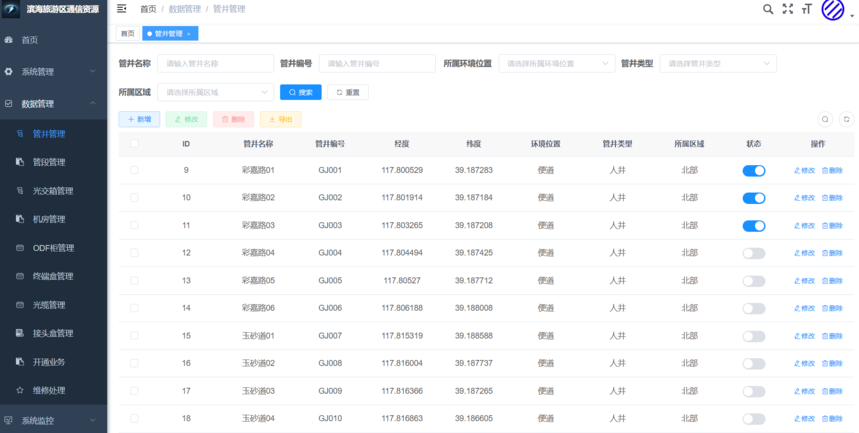Viewport: 859px width, 433px height.
Task: Open the header search magnifier icon
Action: coord(768,9)
